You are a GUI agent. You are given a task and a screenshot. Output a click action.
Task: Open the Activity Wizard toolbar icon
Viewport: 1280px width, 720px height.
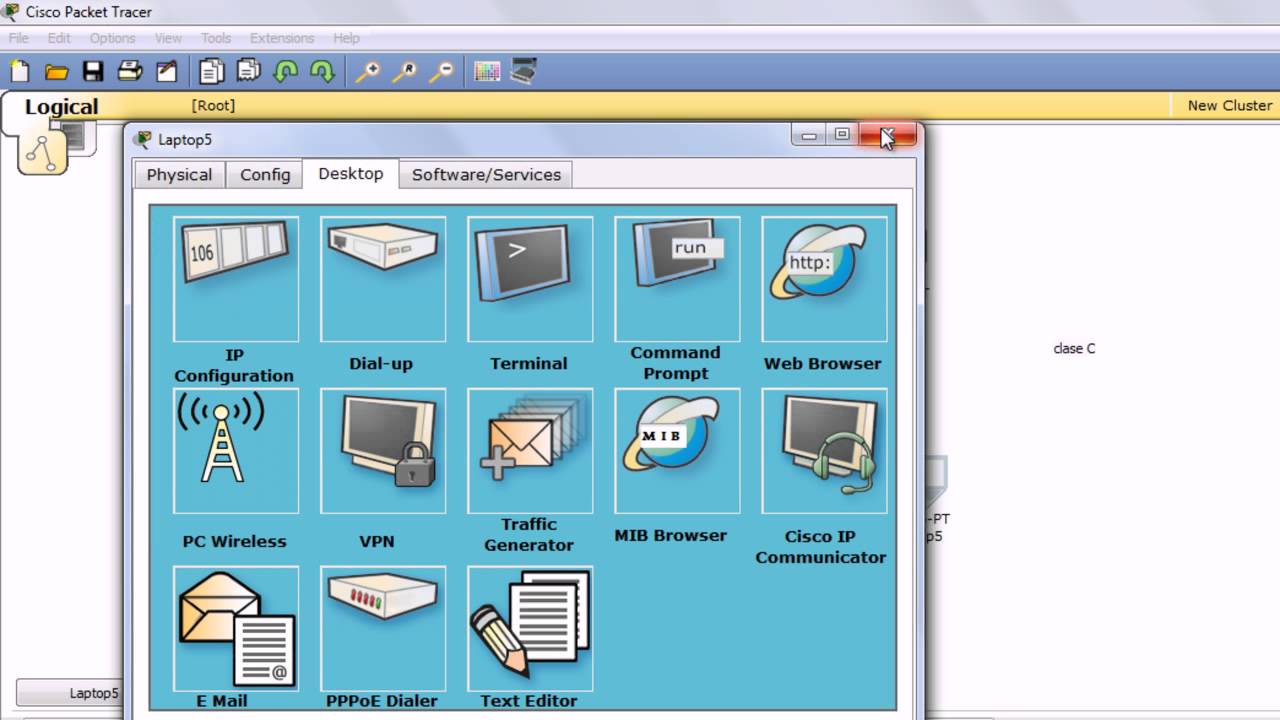167,71
